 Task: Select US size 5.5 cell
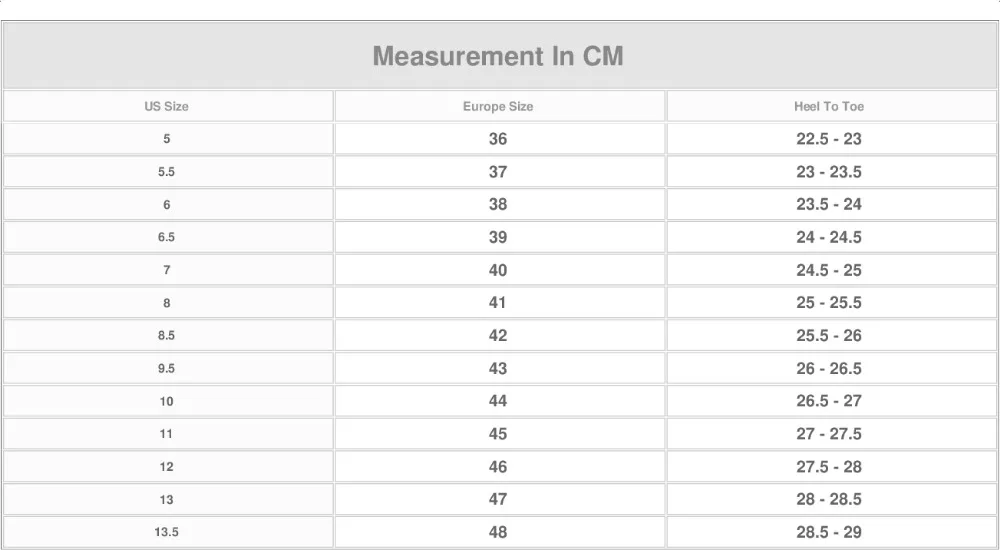point(167,172)
